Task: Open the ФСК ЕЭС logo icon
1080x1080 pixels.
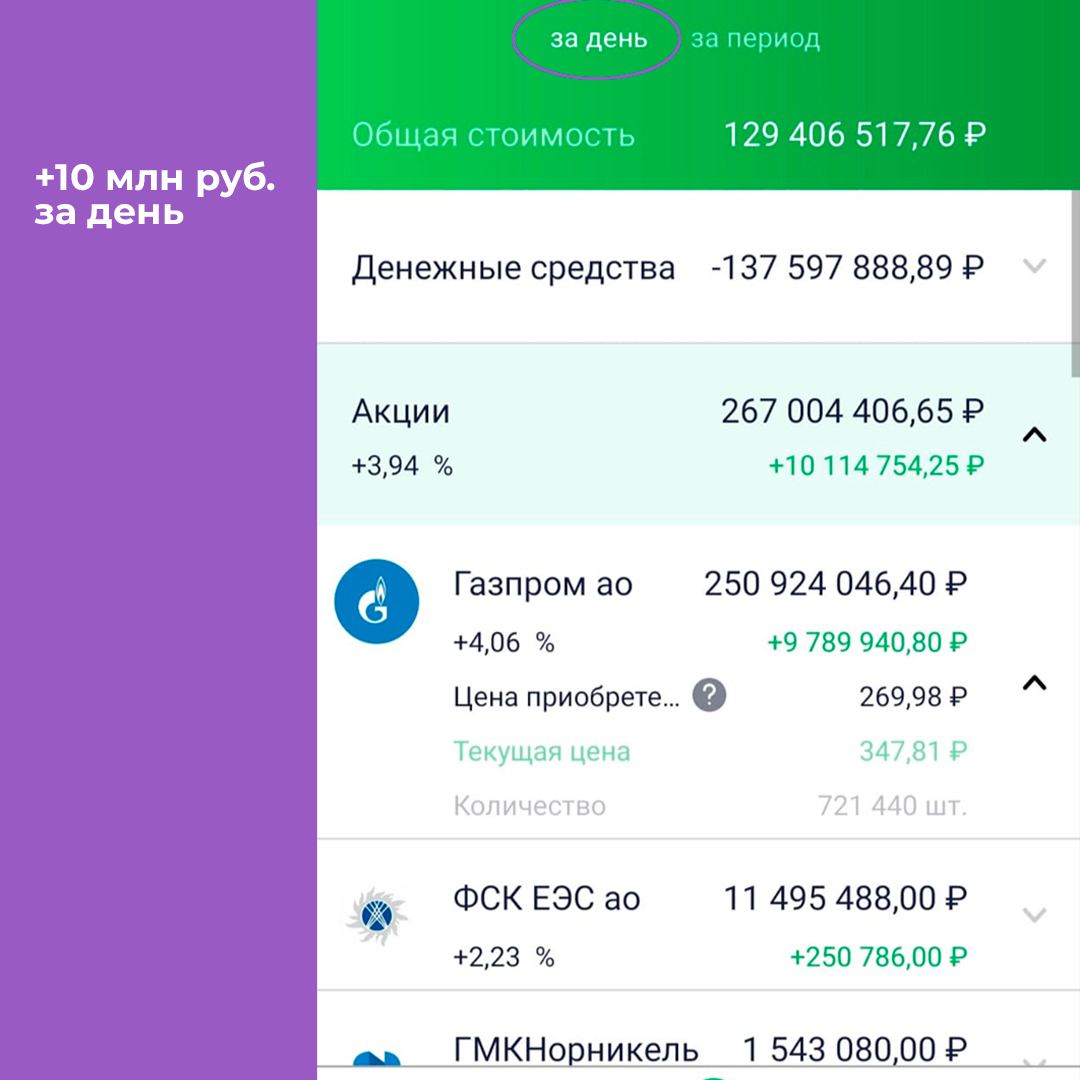Action: 377,916
